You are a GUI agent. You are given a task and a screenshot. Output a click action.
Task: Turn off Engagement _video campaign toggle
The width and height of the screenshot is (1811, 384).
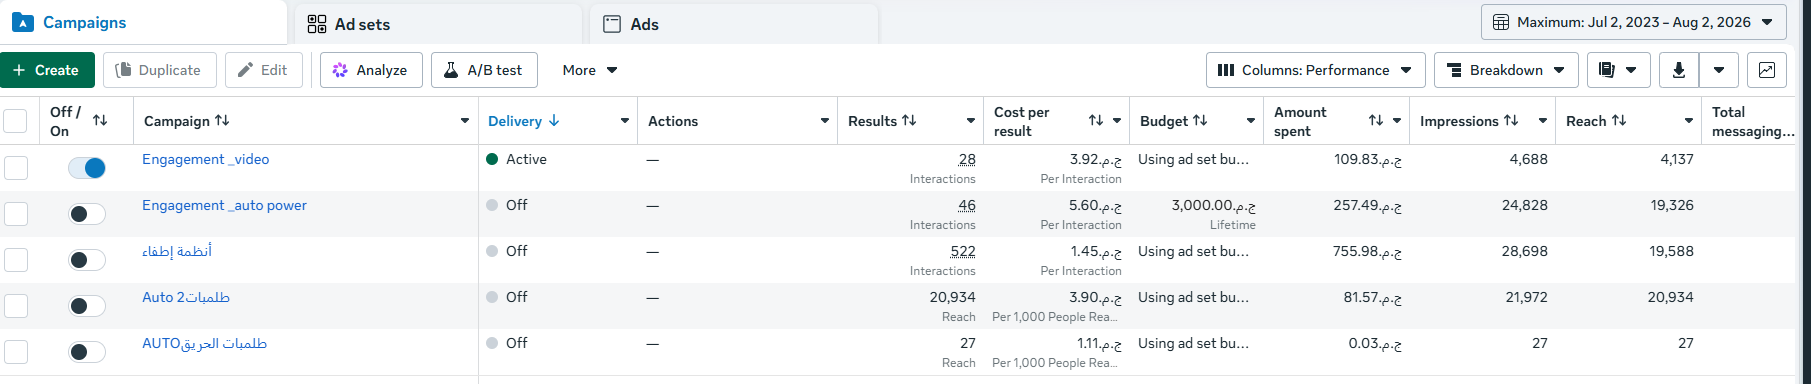point(87,168)
